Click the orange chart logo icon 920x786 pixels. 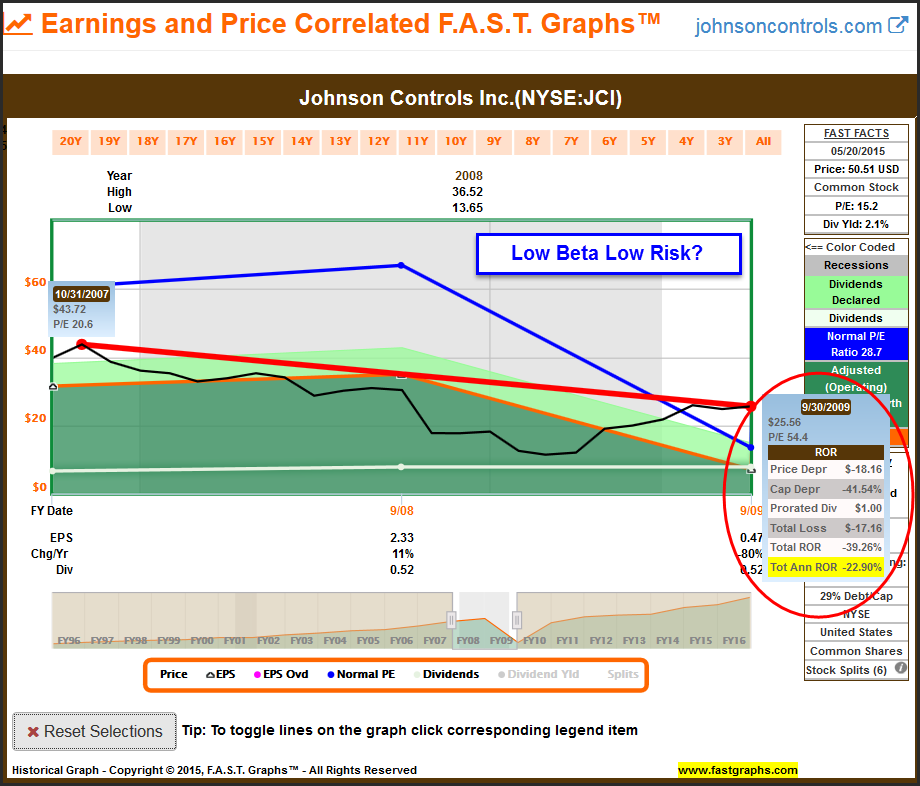coord(19,25)
